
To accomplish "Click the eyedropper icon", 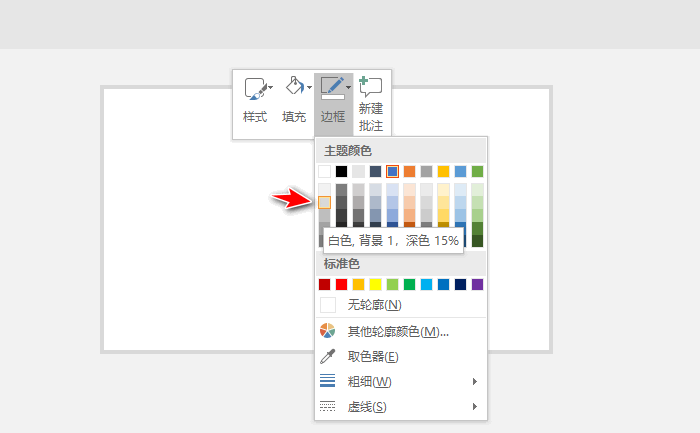I will (327, 356).
